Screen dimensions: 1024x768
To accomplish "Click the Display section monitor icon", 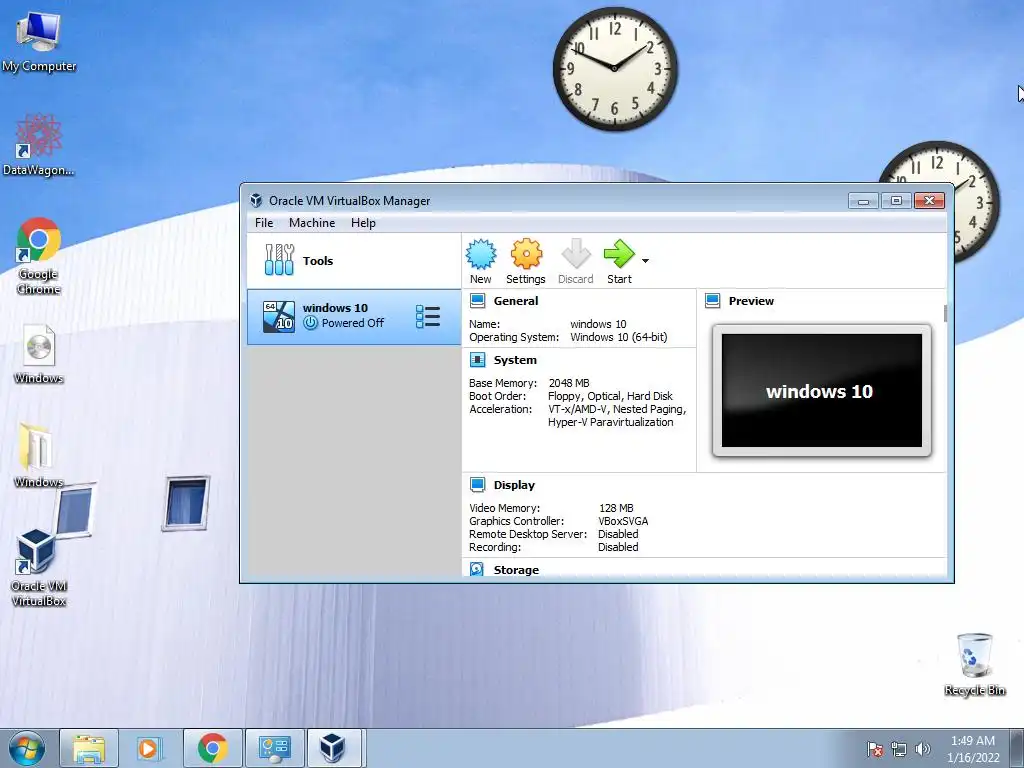I will click(x=477, y=485).
